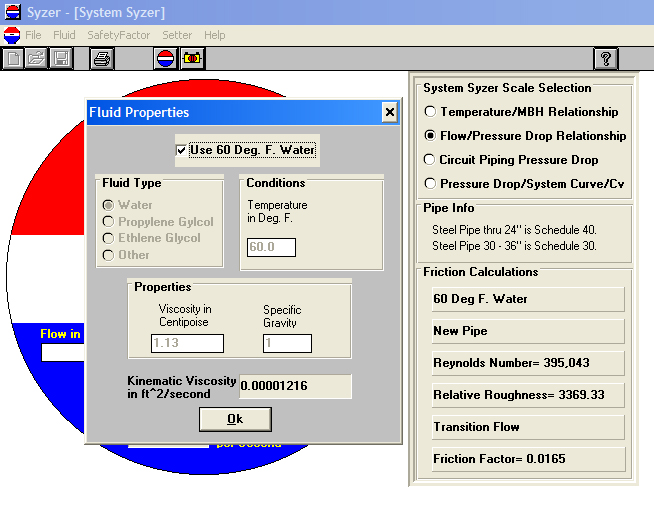
Task: Open the File menu
Action: (x=33, y=35)
